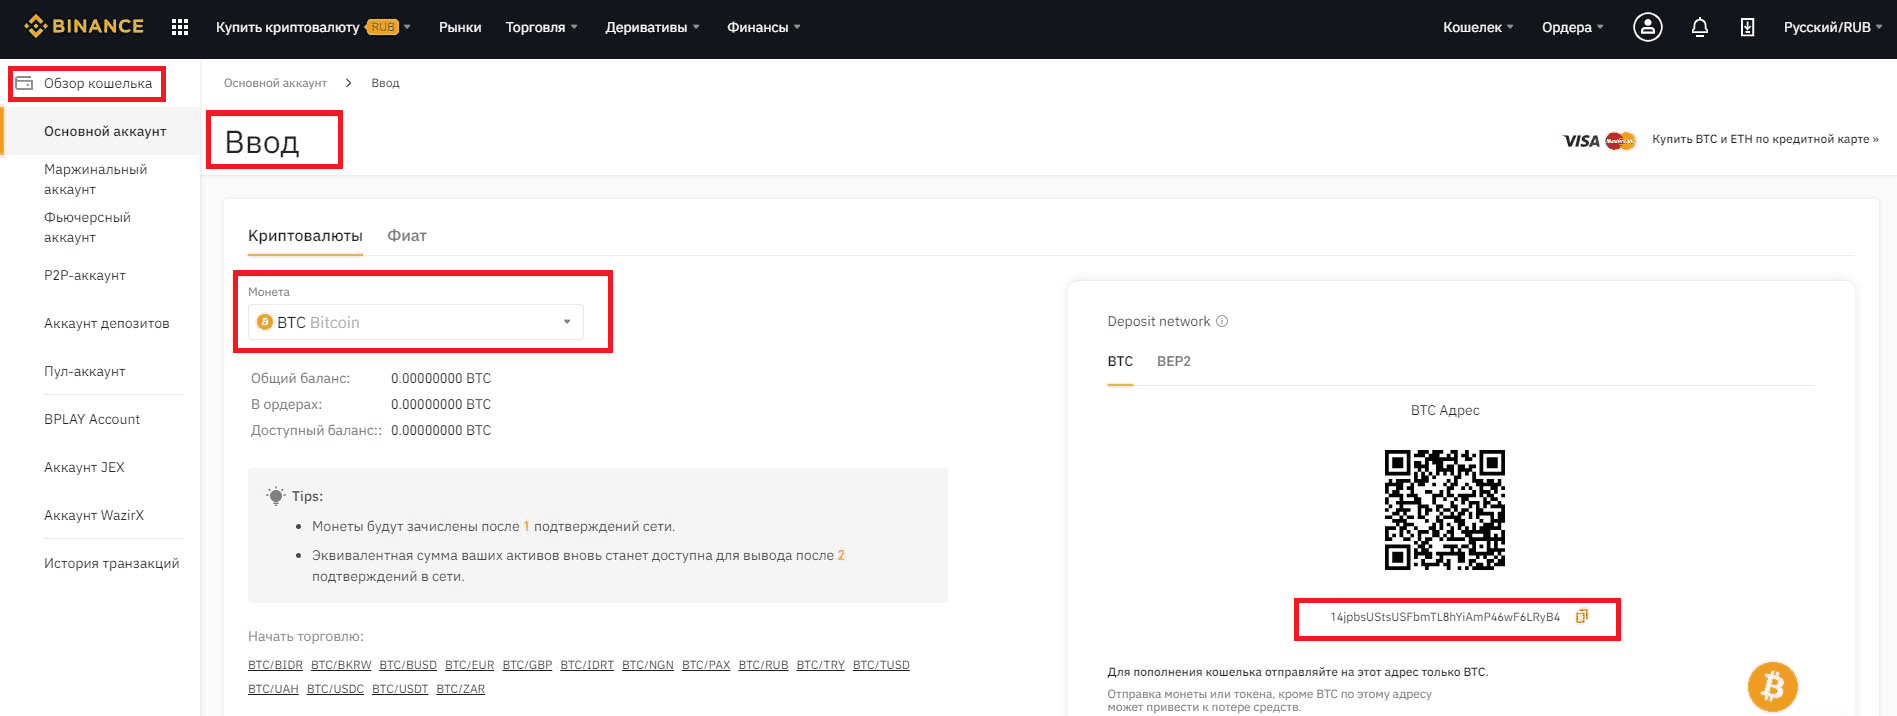Viewport: 1897px width, 716px height.
Task: Open Обзор кошелька in sidebar
Action: click(98, 83)
